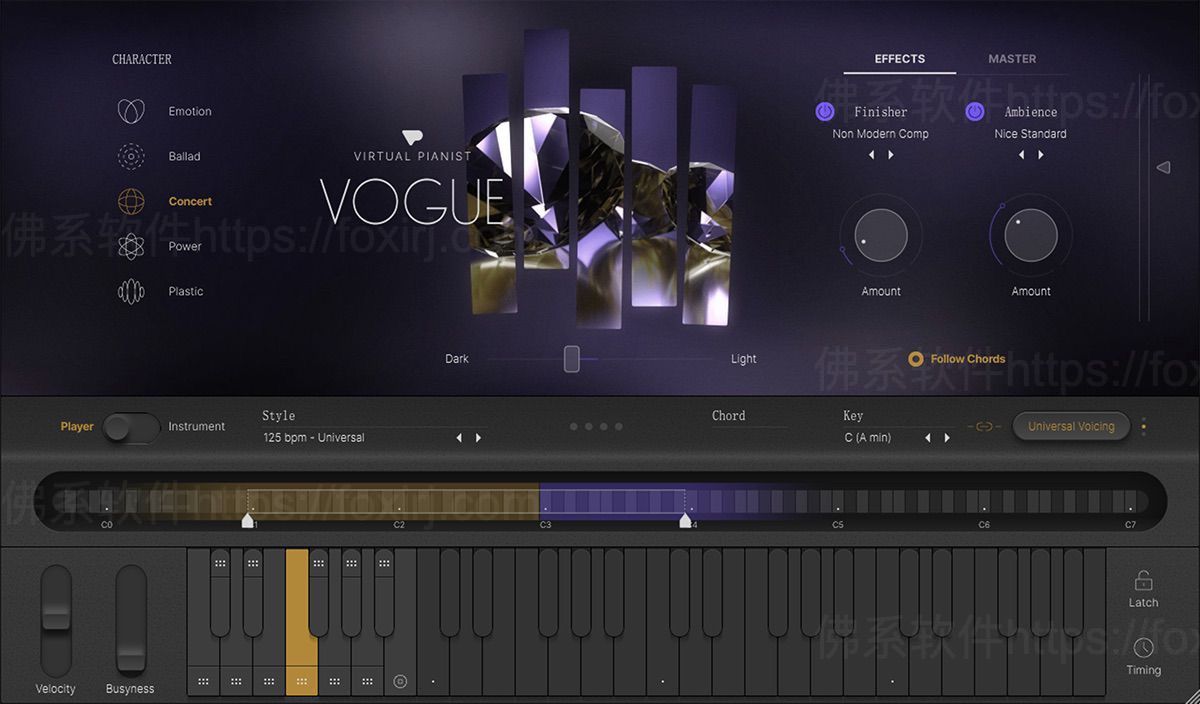
Task: Choose the Plastic character icon
Action: click(131, 291)
